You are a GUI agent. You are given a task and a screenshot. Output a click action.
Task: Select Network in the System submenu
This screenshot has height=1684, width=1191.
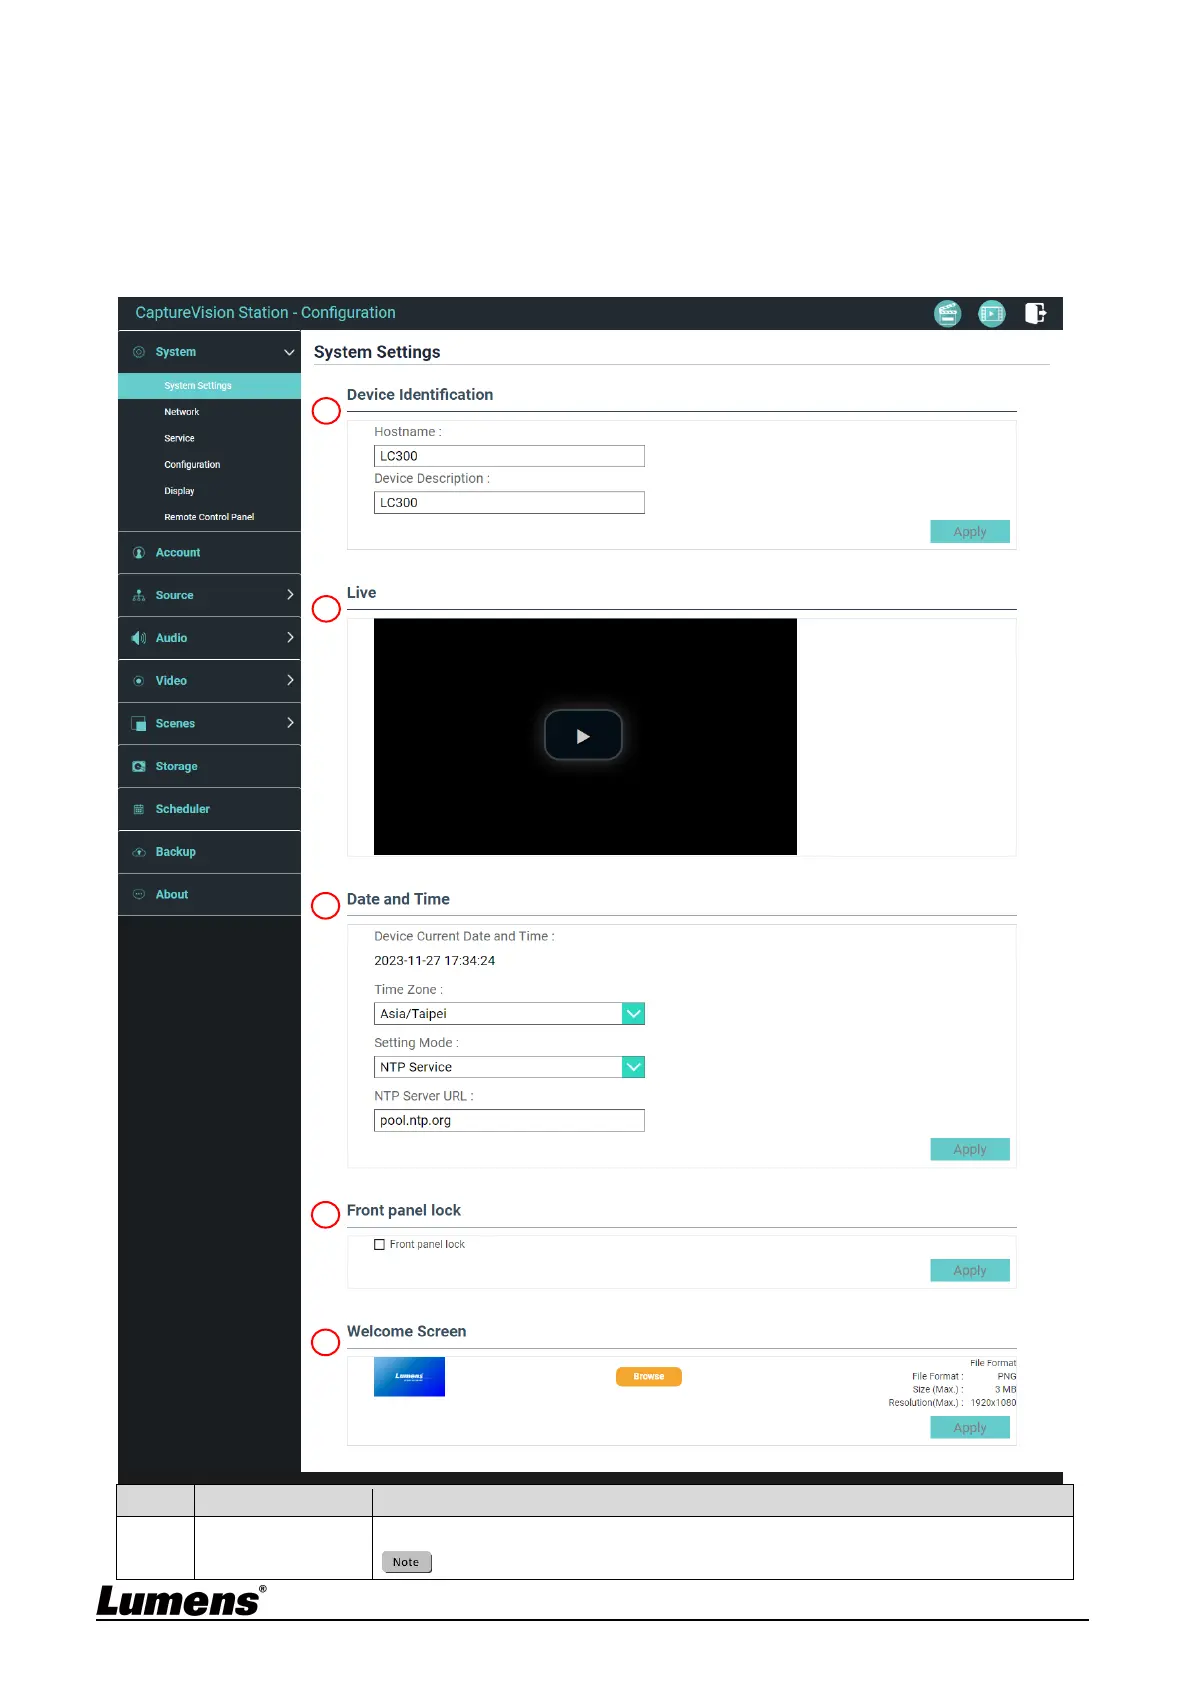(x=182, y=412)
